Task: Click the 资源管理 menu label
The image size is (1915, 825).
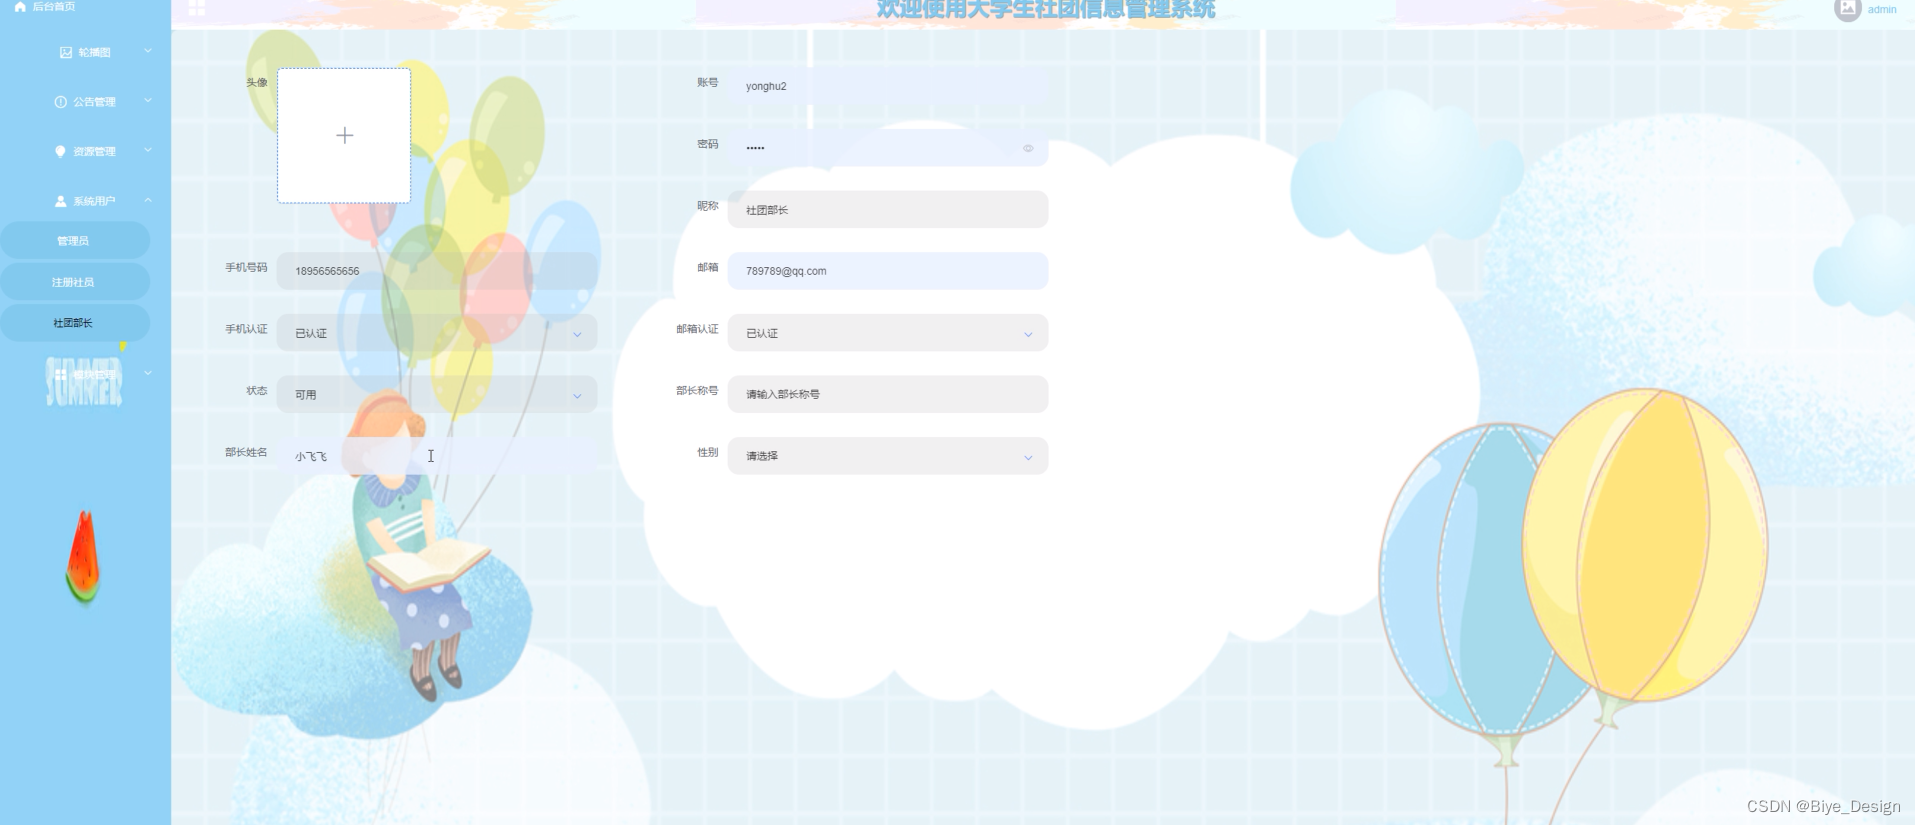Action: [95, 152]
